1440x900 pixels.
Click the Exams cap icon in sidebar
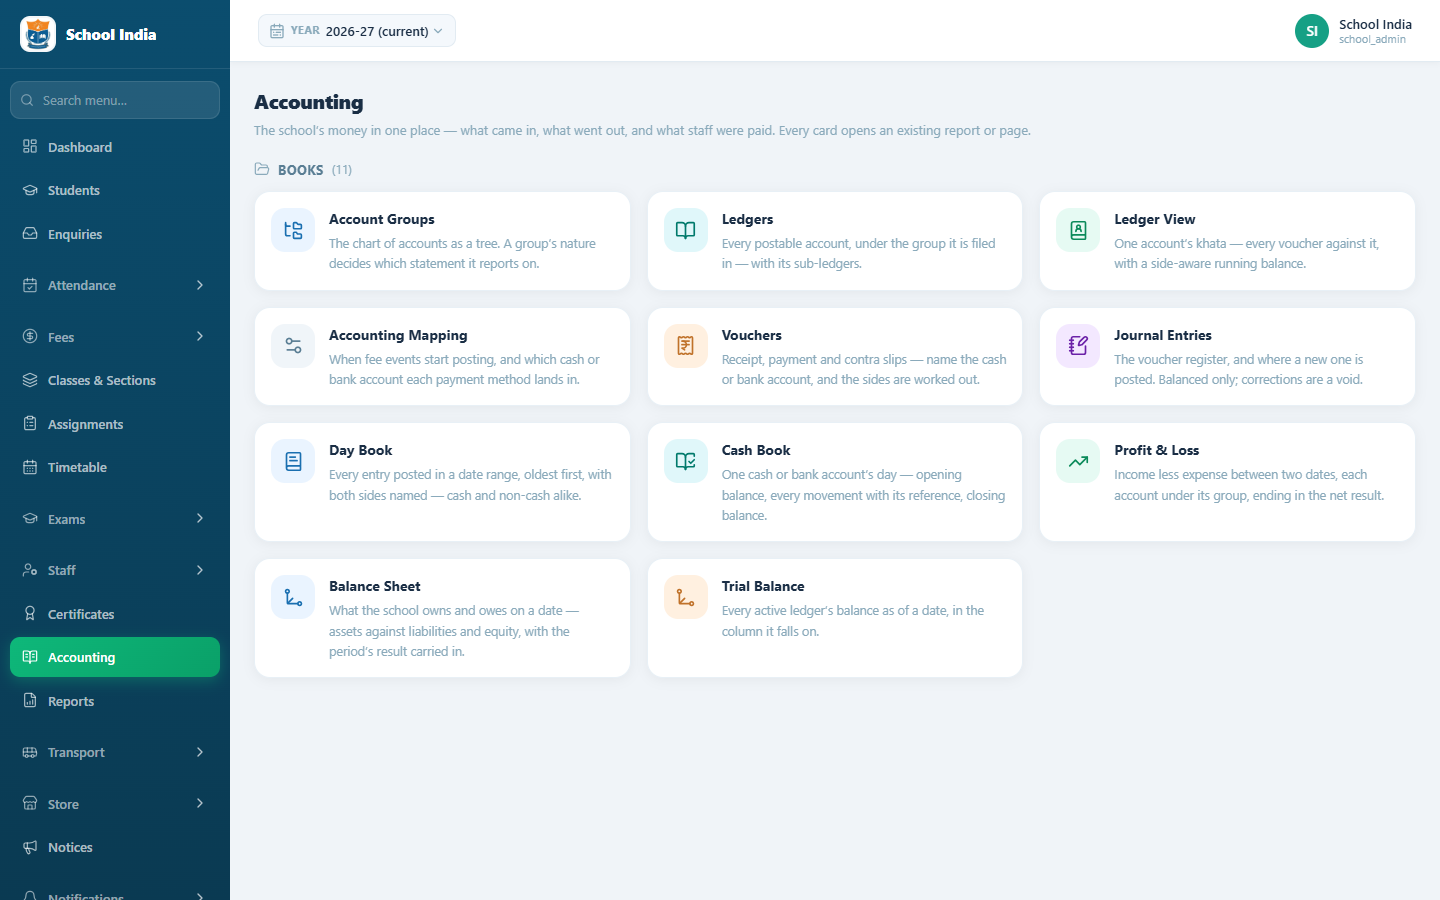point(30,519)
